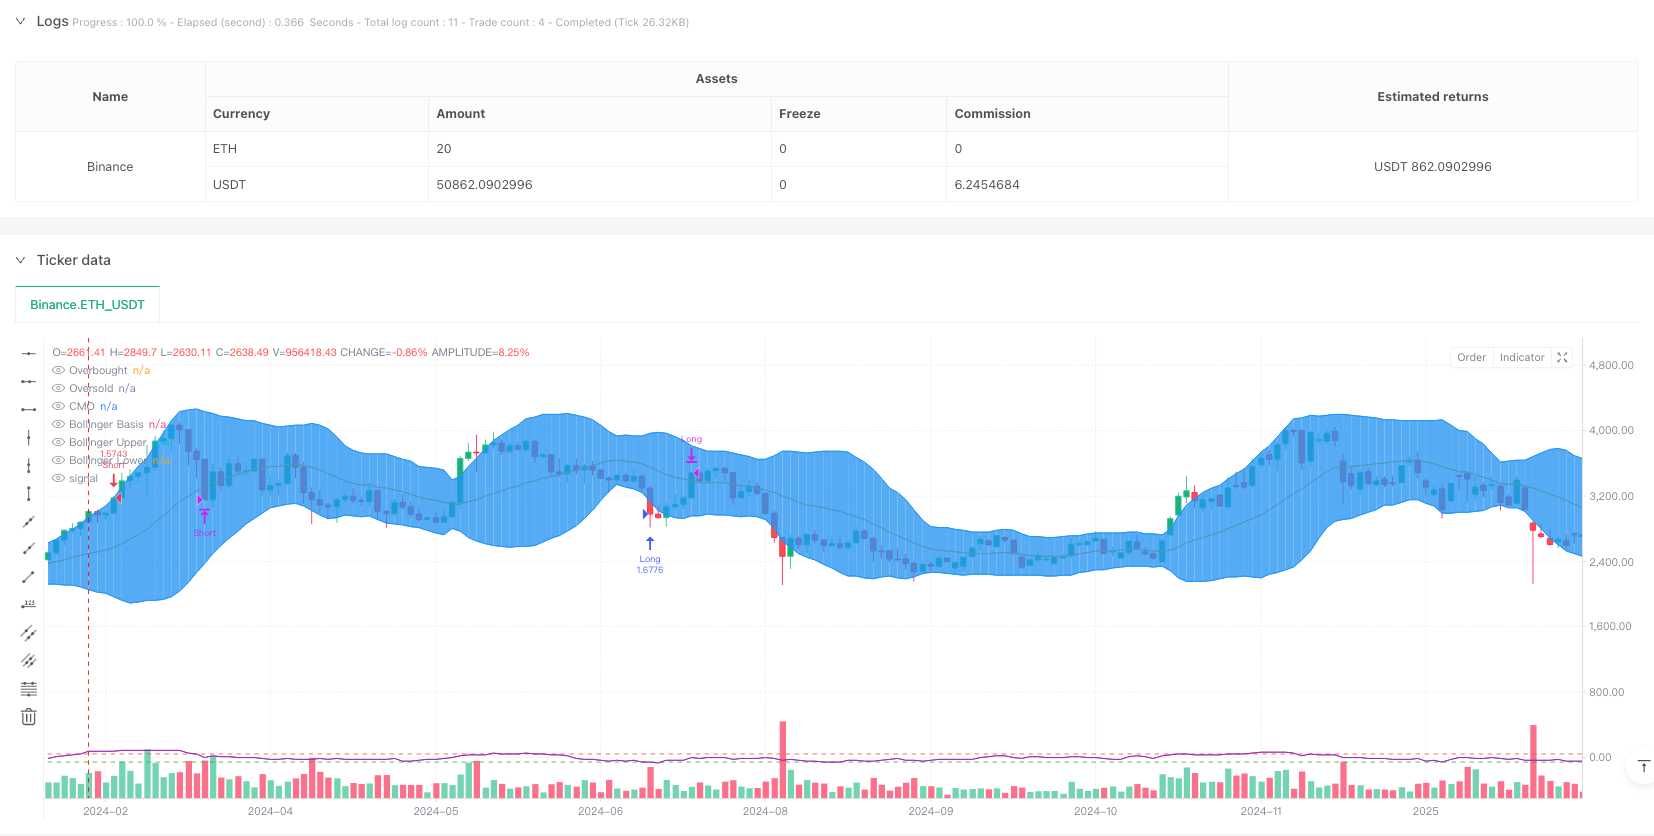Click the Estimated returns column header

[1432, 97]
